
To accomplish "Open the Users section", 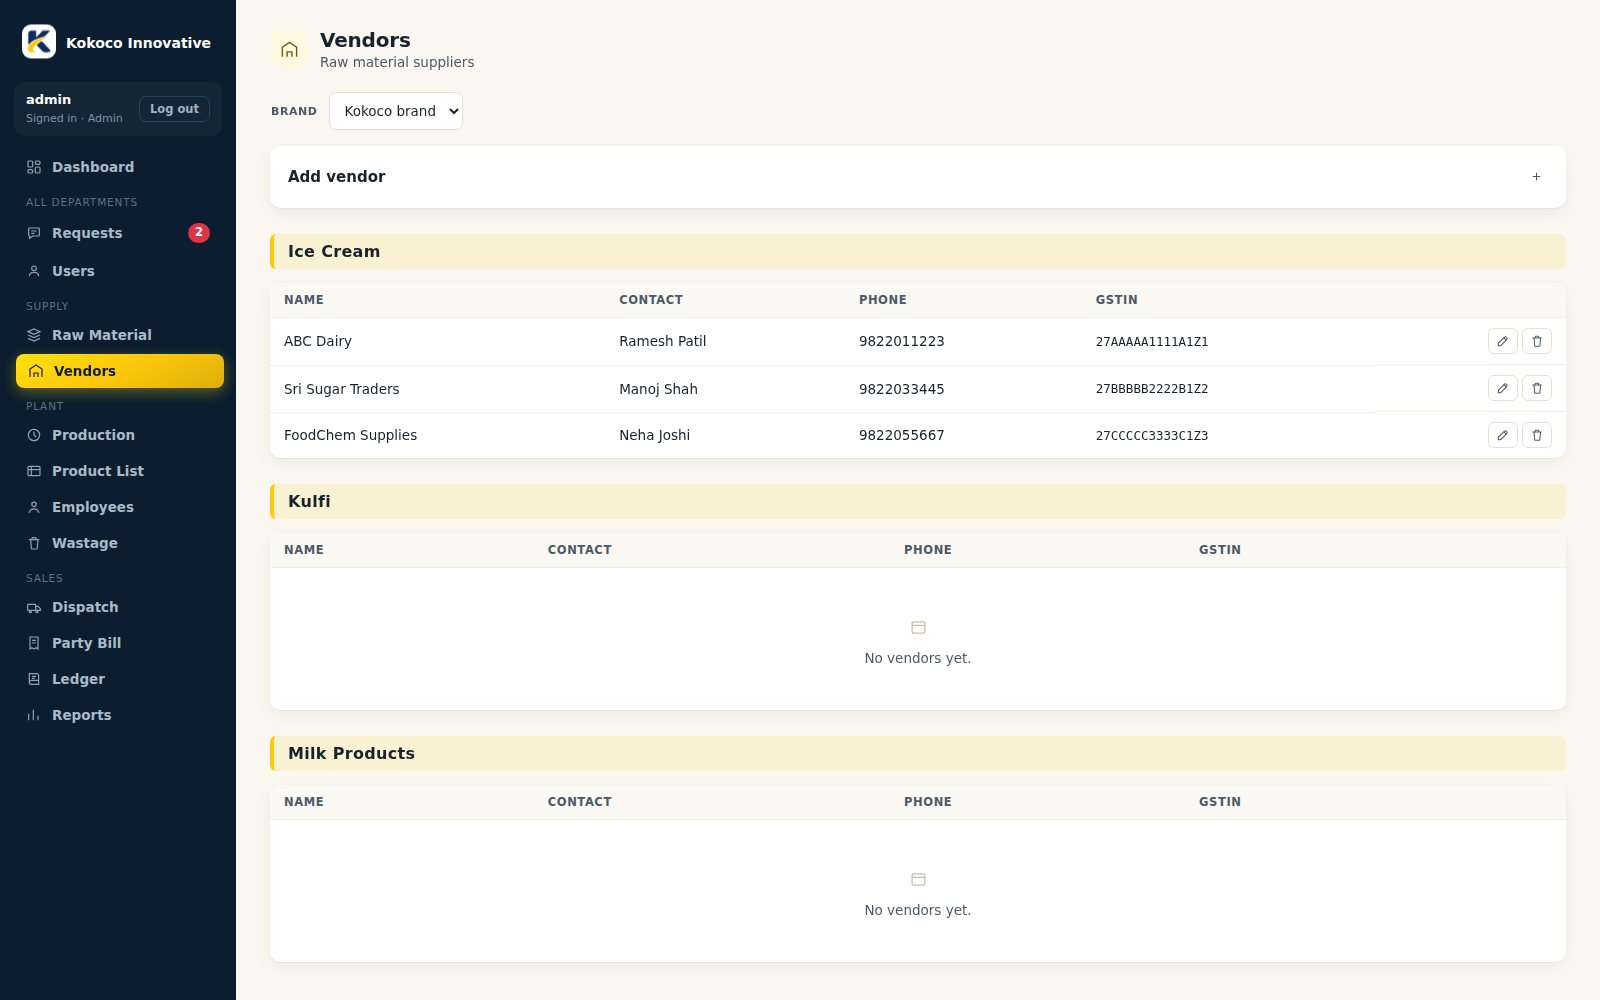I will pyautogui.click(x=119, y=271).
